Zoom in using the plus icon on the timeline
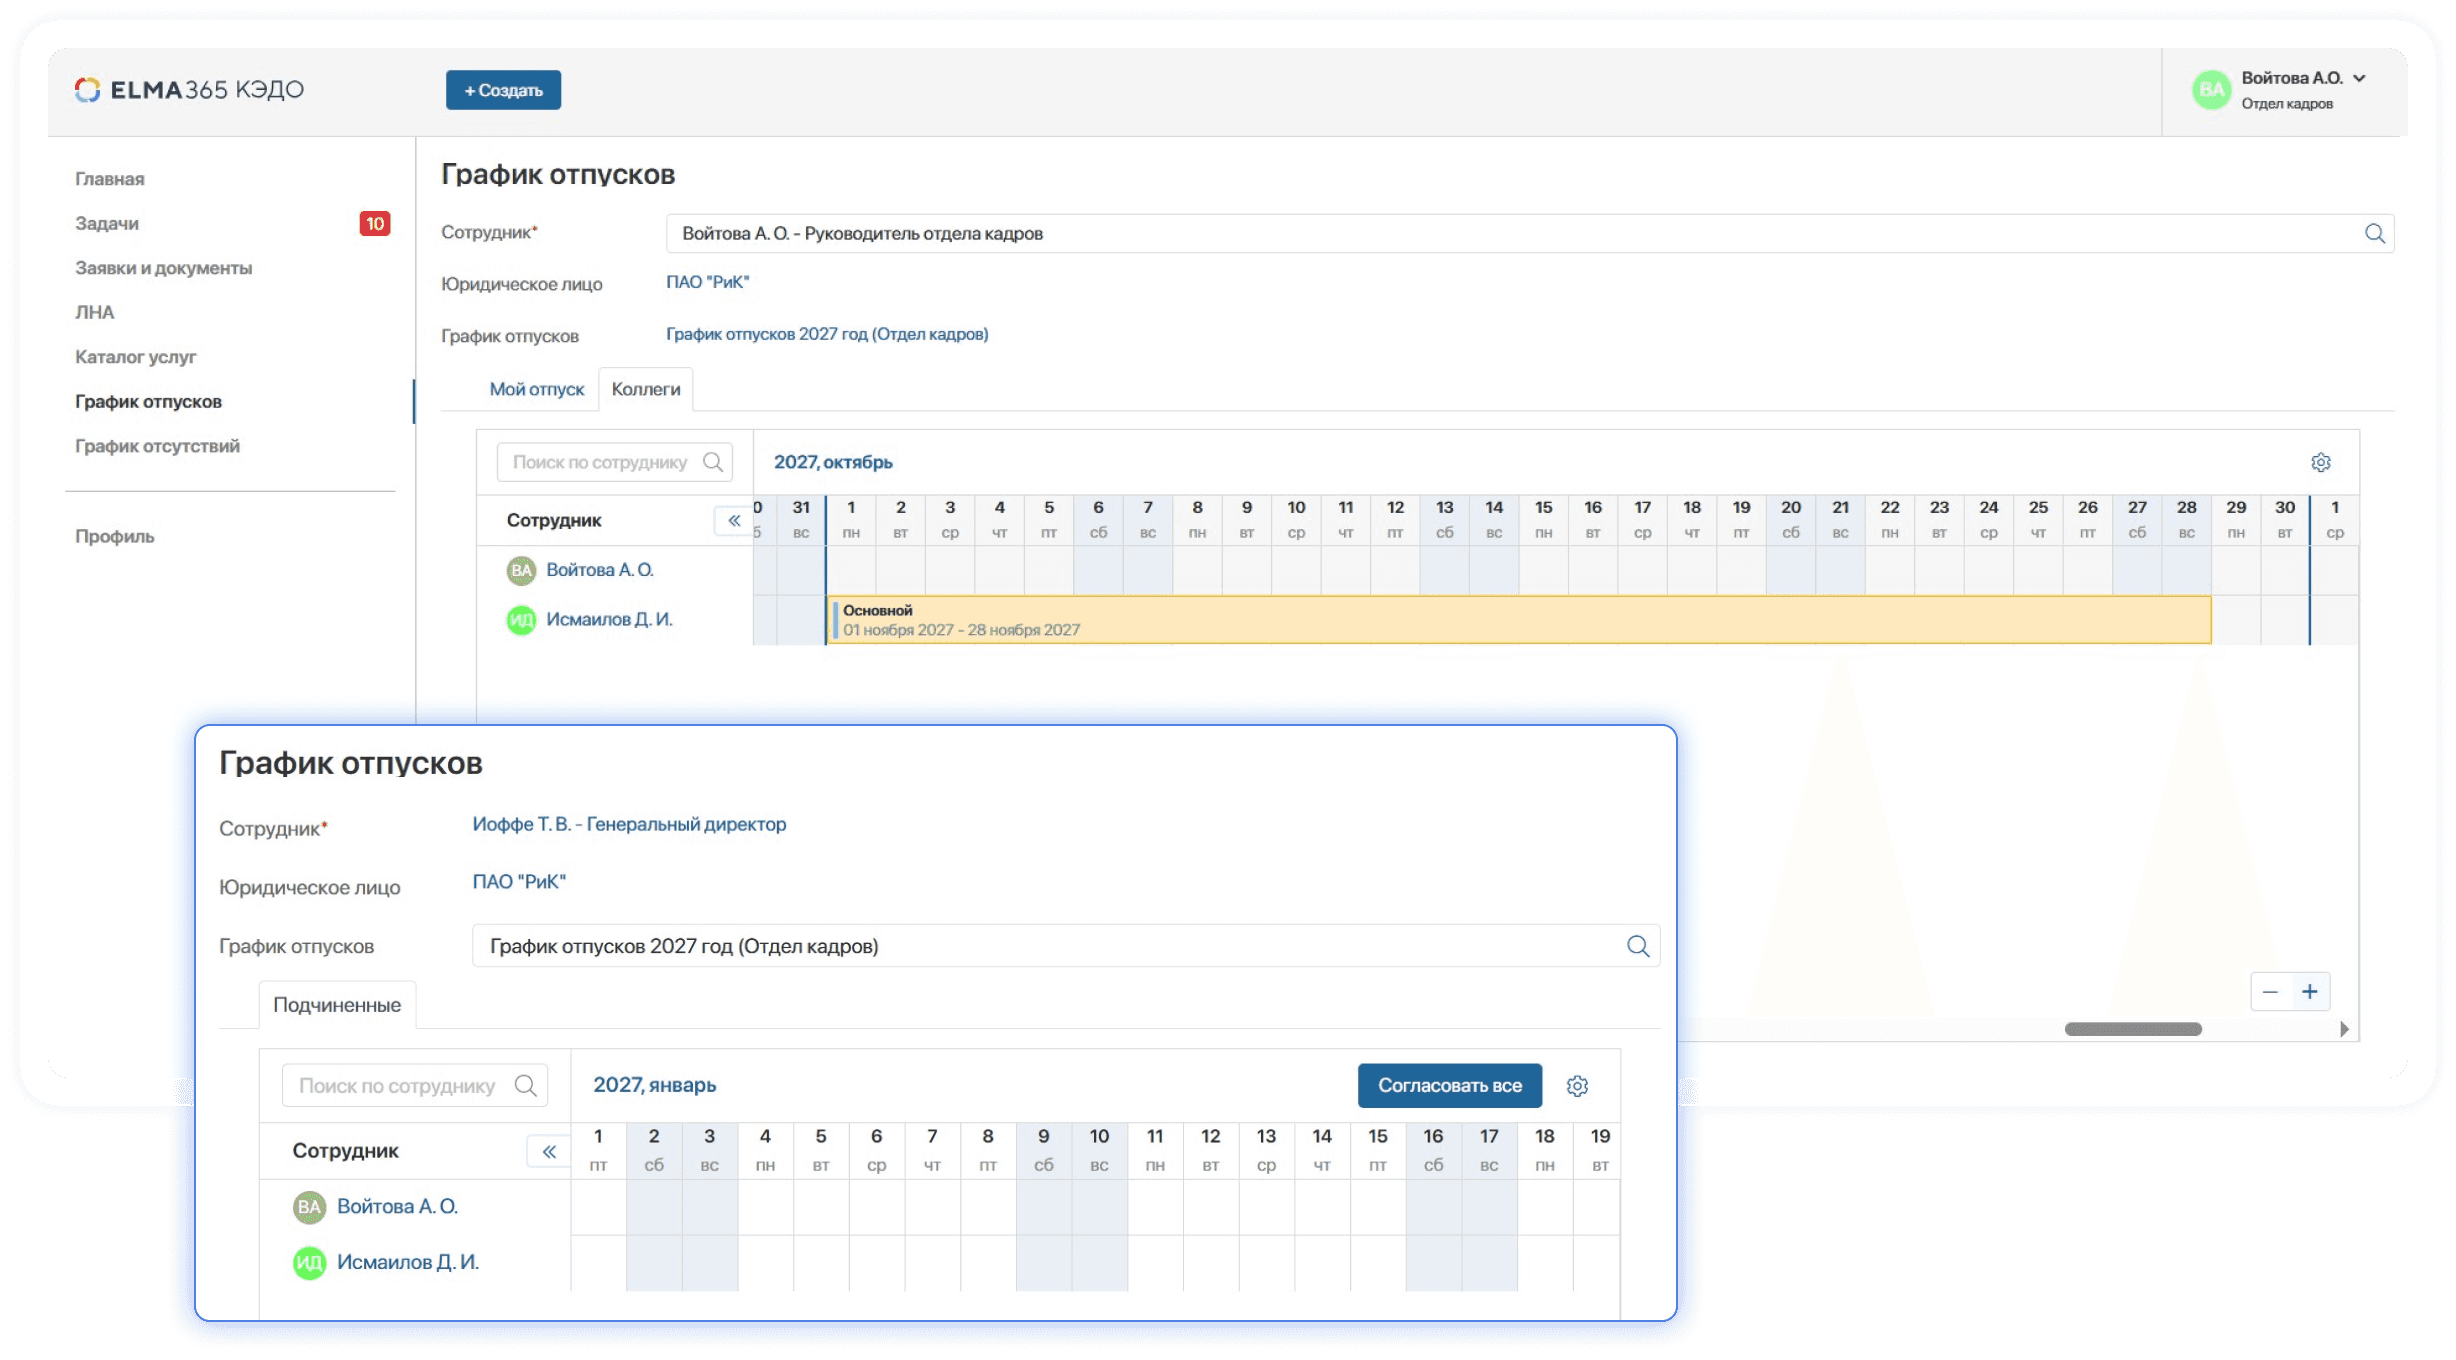Screen dimensions: 2456x1360 coord(2310,991)
